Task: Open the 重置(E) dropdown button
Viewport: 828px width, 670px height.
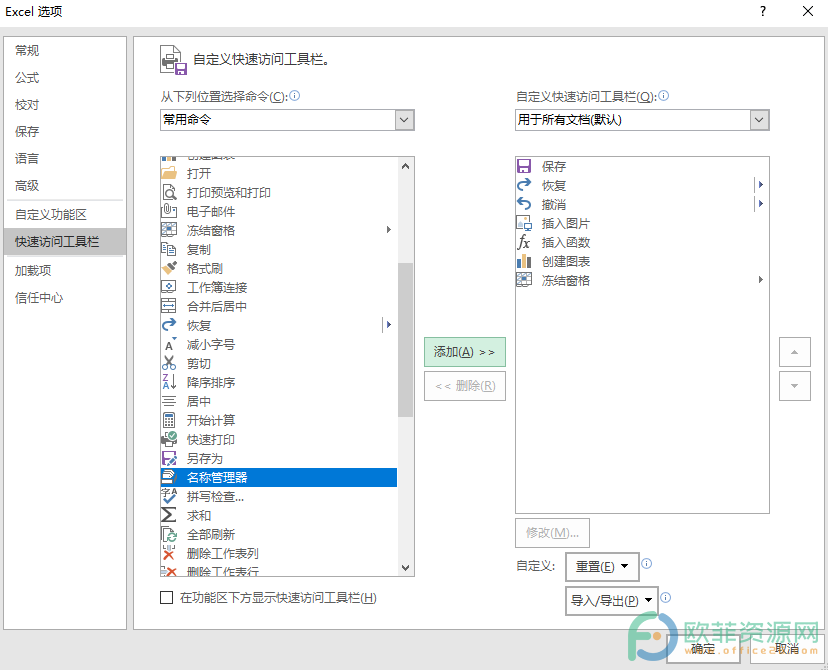Action: point(602,567)
